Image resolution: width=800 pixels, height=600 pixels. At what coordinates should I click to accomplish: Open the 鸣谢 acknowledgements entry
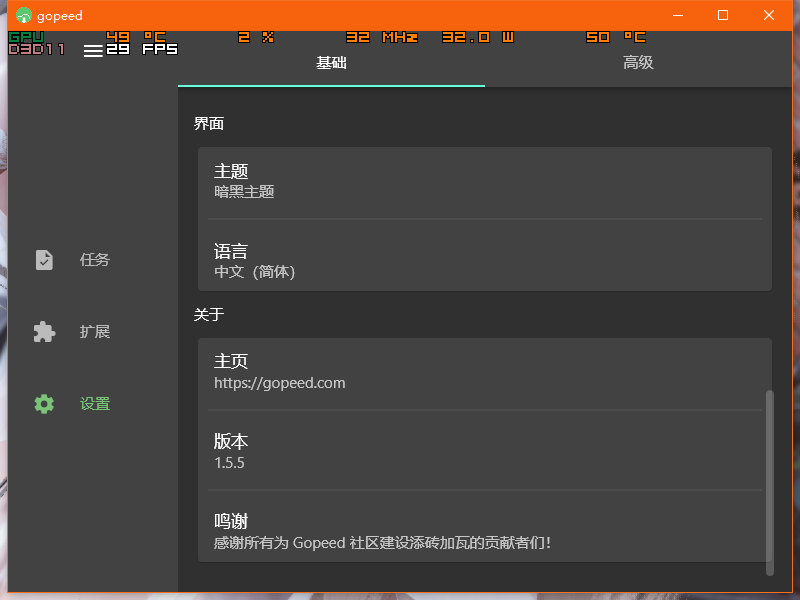click(x=484, y=531)
